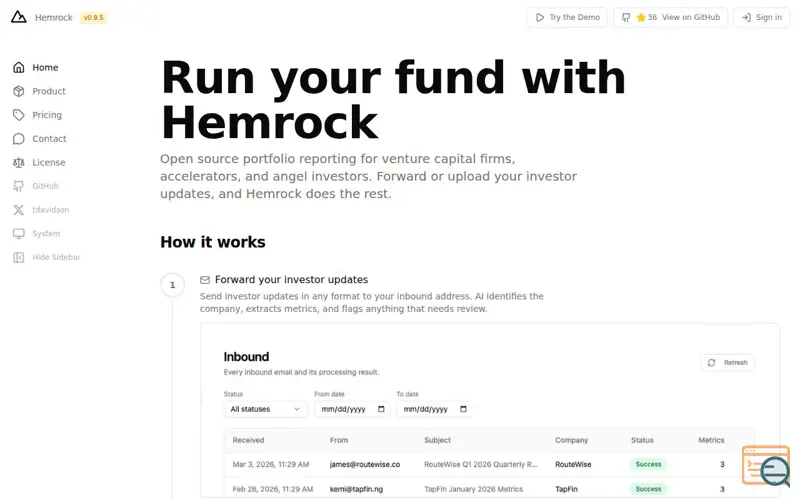Click the play icon in Try the Demo
The image size is (800, 500).
tap(540, 17)
